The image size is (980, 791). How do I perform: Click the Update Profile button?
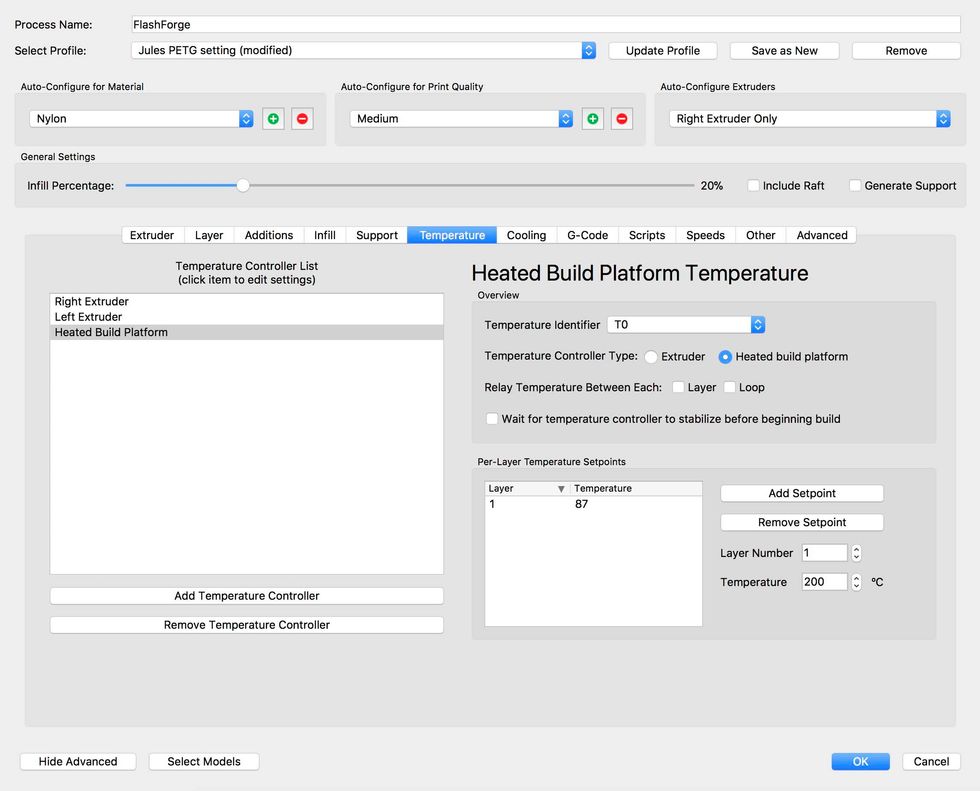(x=663, y=50)
